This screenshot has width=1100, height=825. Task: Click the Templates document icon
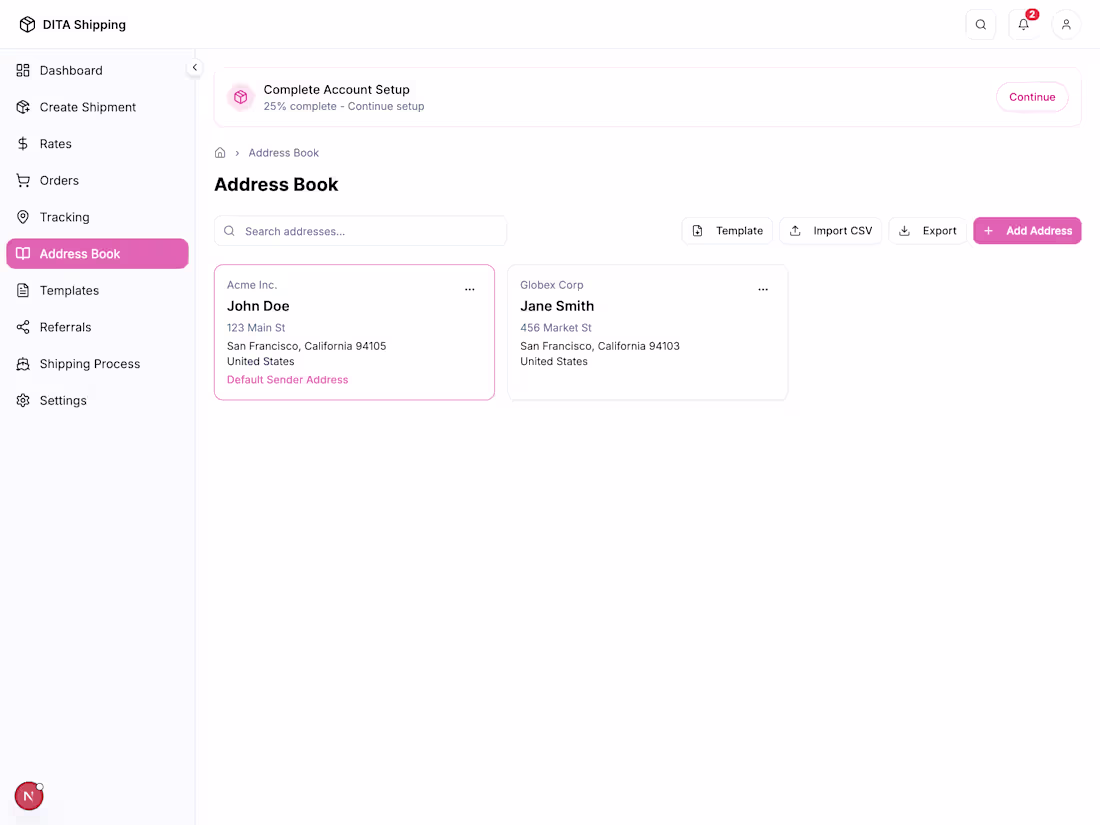(x=23, y=290)
